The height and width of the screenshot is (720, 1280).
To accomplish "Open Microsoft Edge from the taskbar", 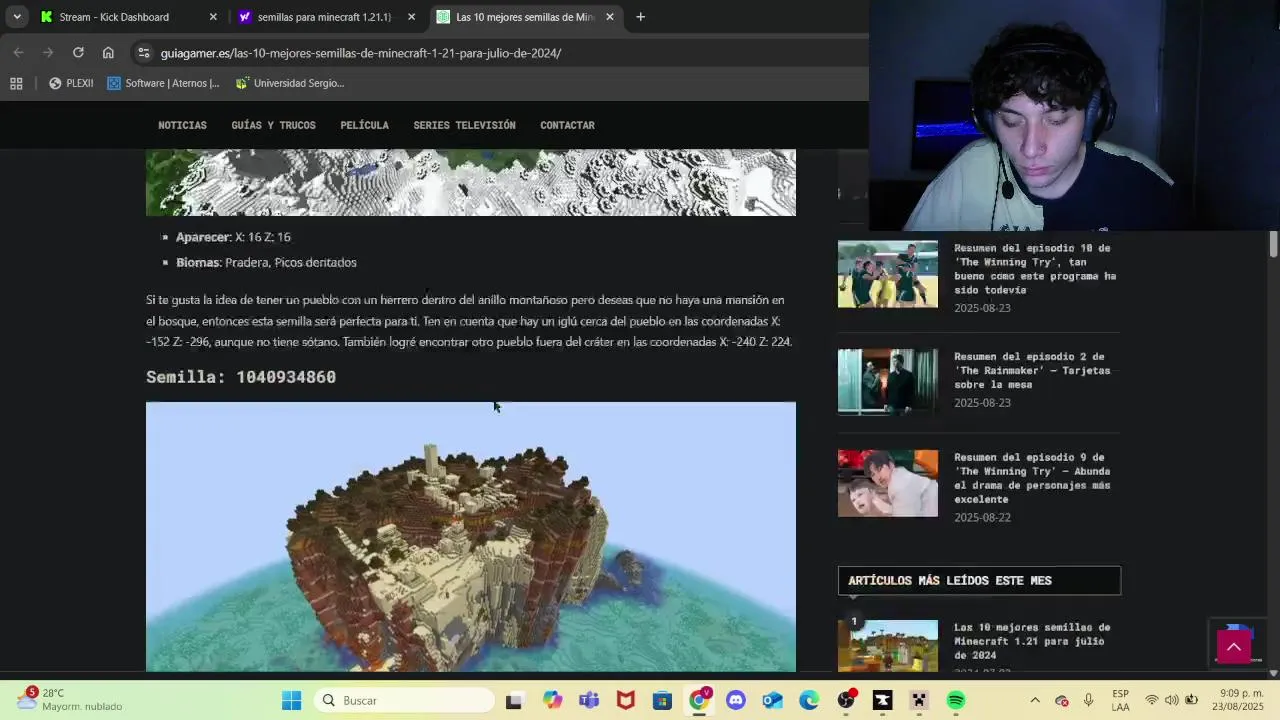I will pyautogui.click(x=809, y=701).
